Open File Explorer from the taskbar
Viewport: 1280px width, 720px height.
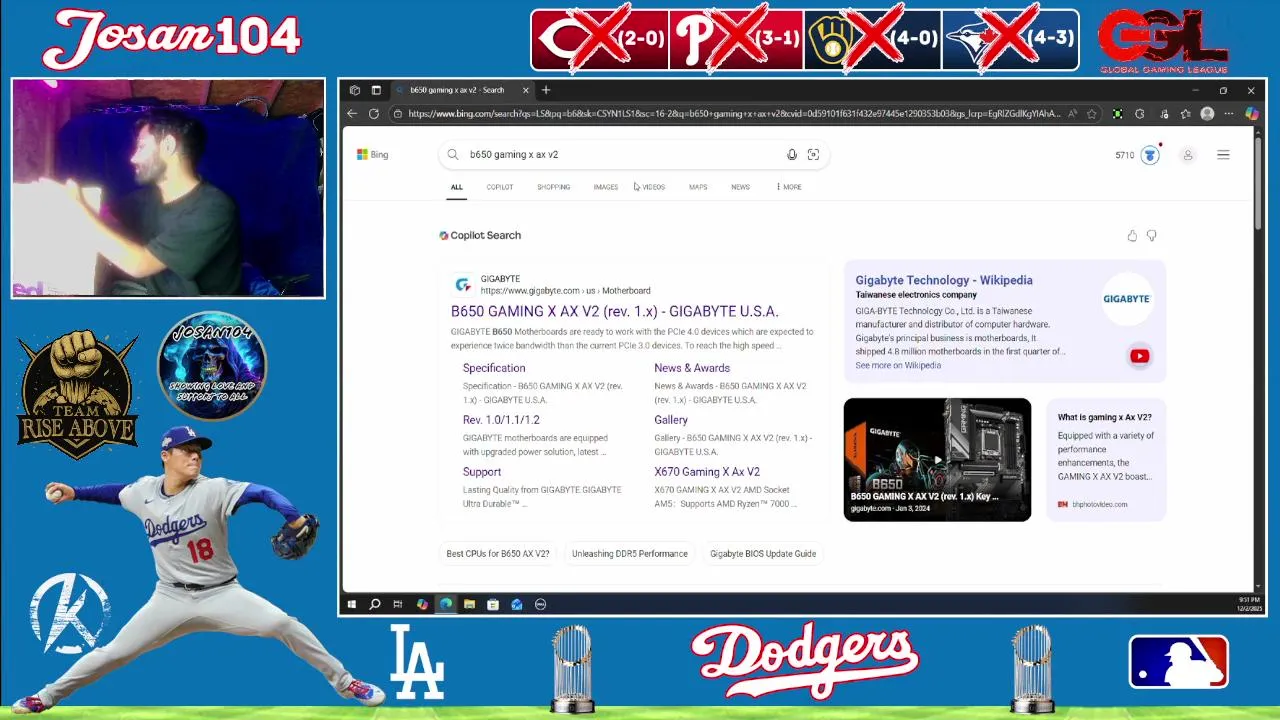pos(469,604)
